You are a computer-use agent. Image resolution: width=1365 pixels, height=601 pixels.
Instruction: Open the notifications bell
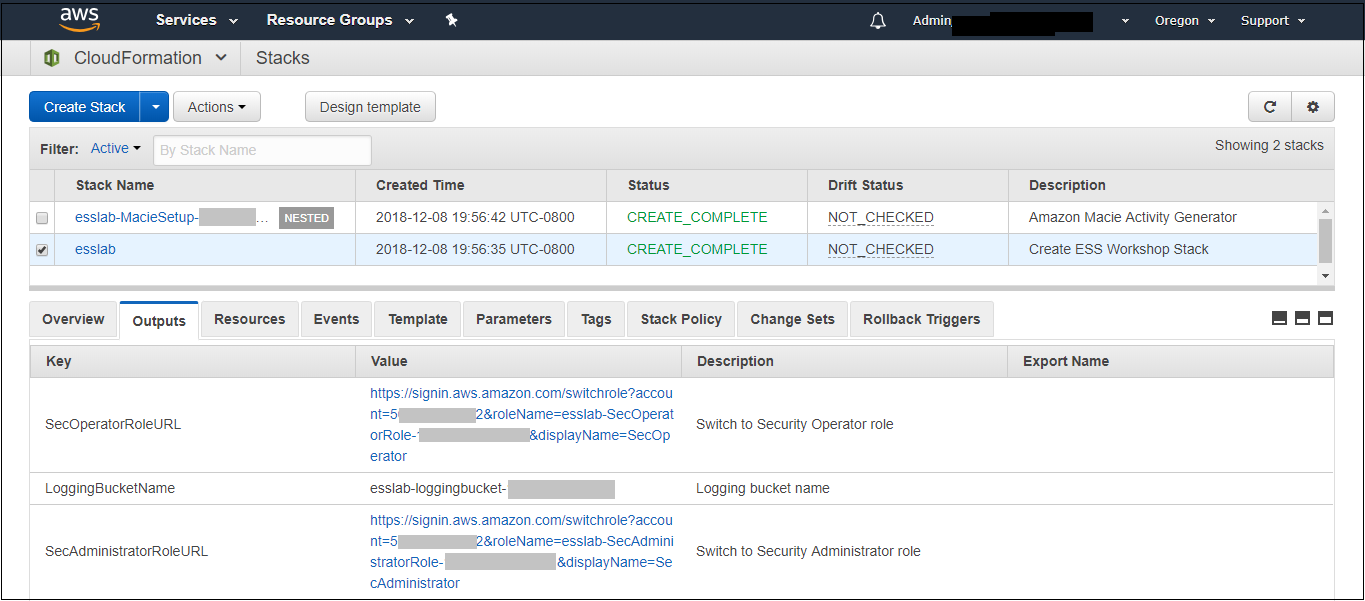coord(878,21)
